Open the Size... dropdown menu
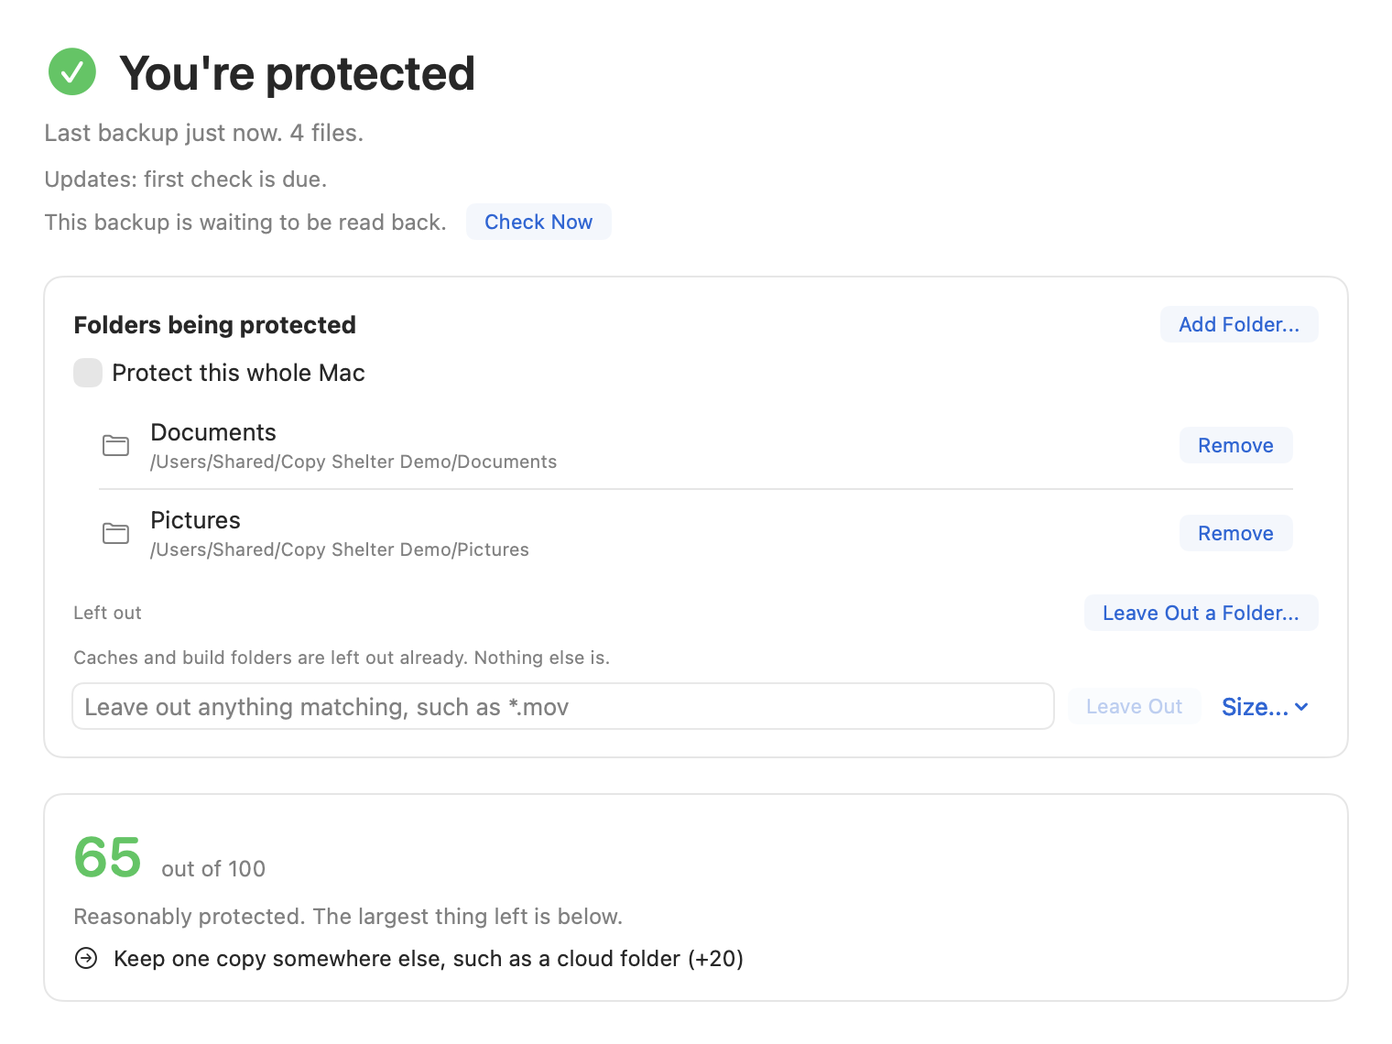The height and width of the screenshot is (1044, 1392). (x=1265, y=707)
